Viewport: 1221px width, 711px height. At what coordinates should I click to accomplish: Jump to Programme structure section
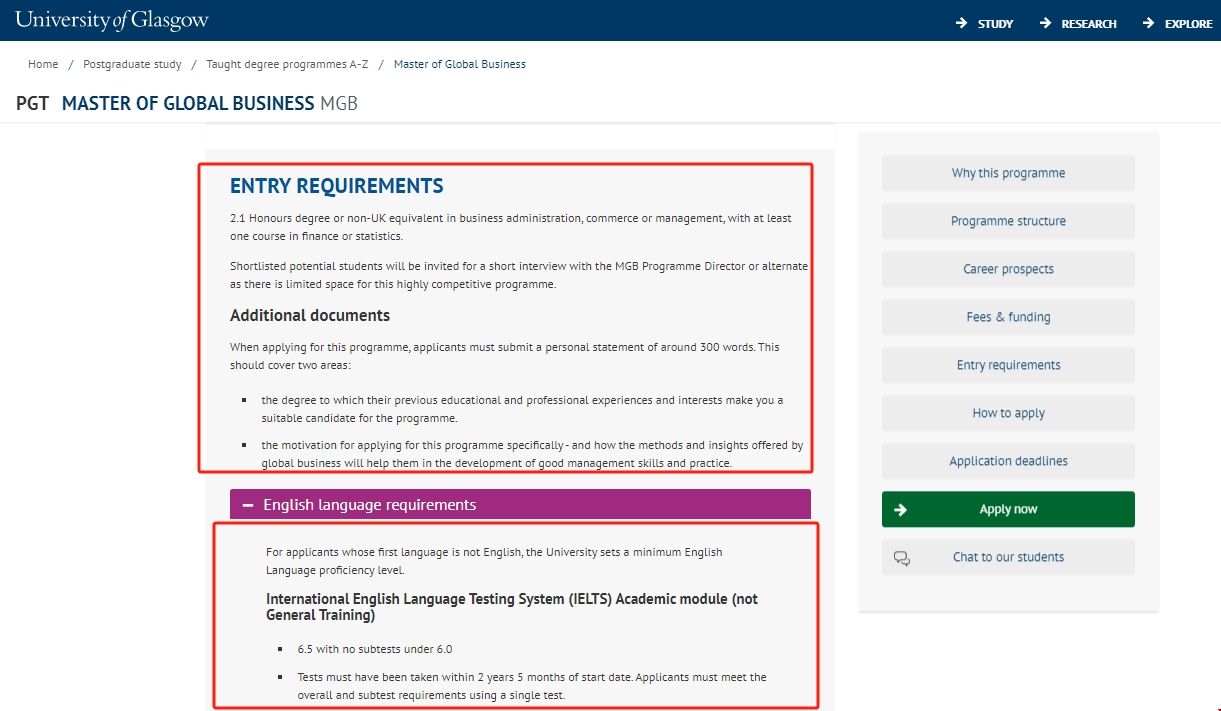point(1008,221)
